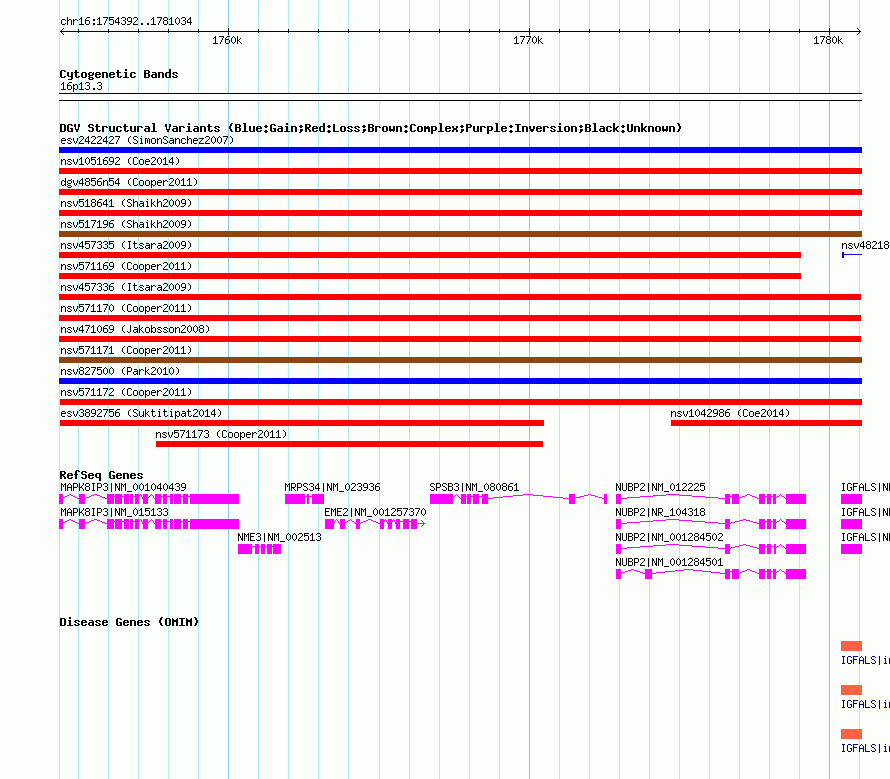Select the Cytogenetic Bands track title

[x=119, y=74]
